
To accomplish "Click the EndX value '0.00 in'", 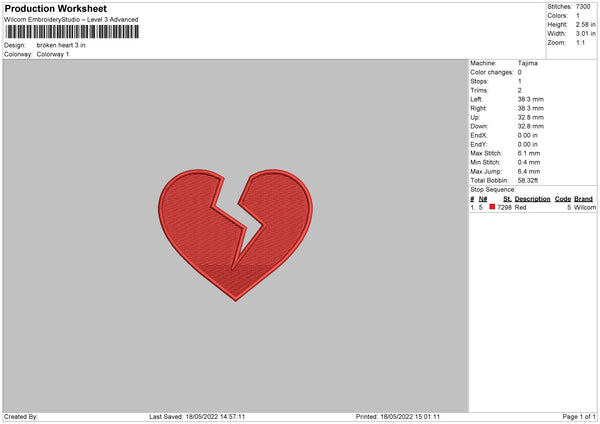I will coord(528,135).
